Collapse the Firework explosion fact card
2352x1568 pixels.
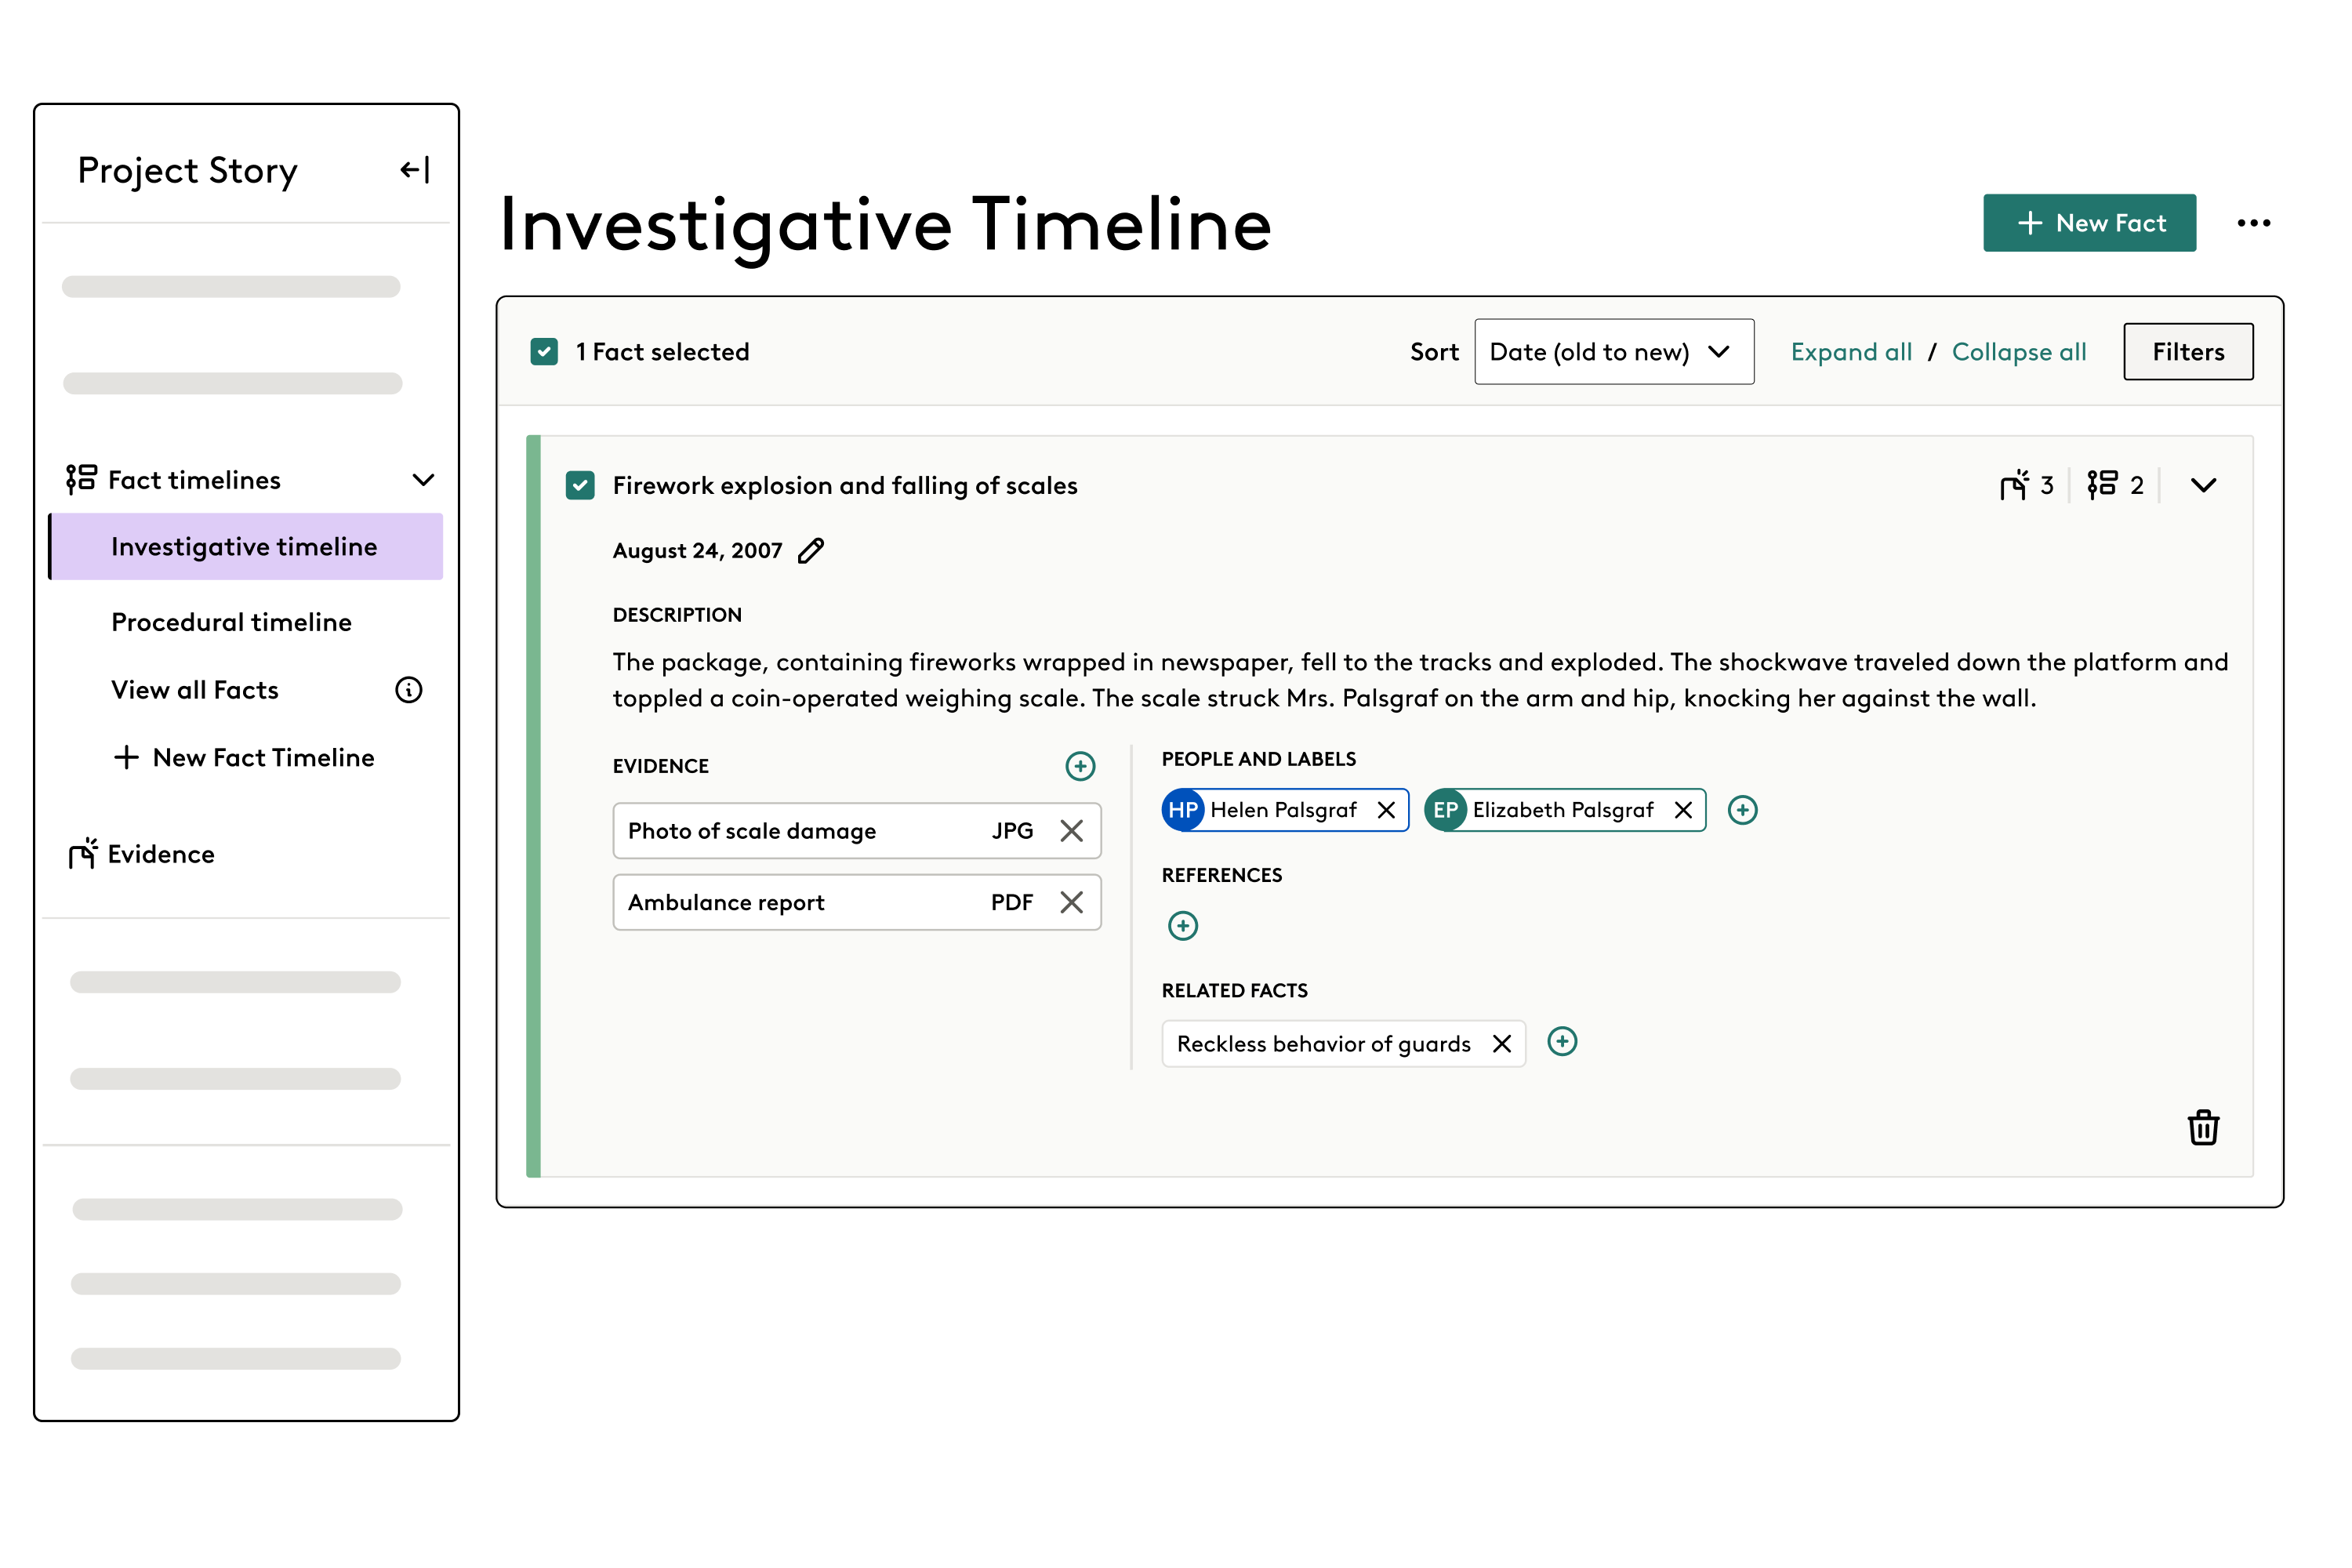click(2203, 486)
